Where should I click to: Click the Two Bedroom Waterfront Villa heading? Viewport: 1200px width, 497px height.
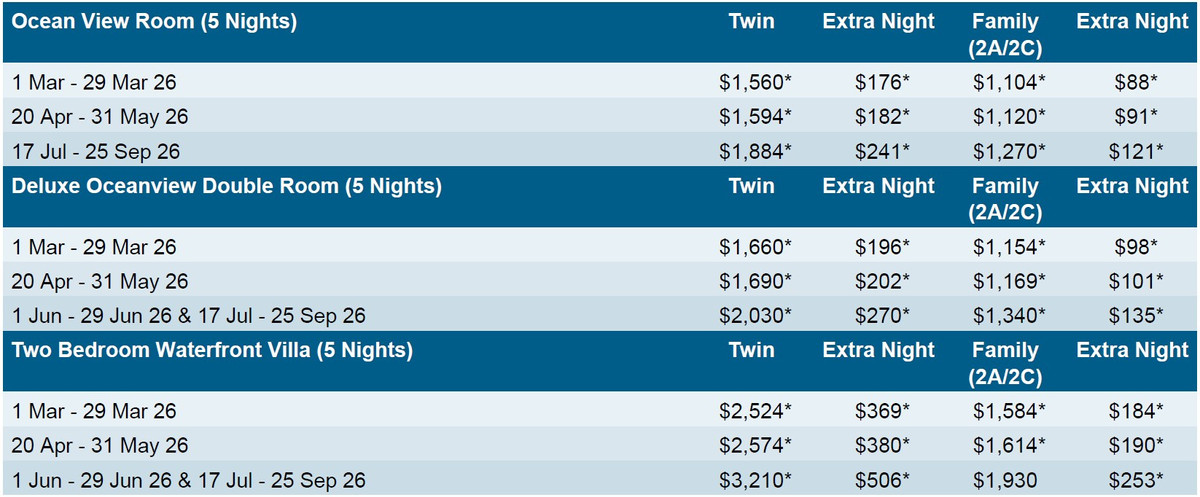pyautogui.click(x=212, y=351)
